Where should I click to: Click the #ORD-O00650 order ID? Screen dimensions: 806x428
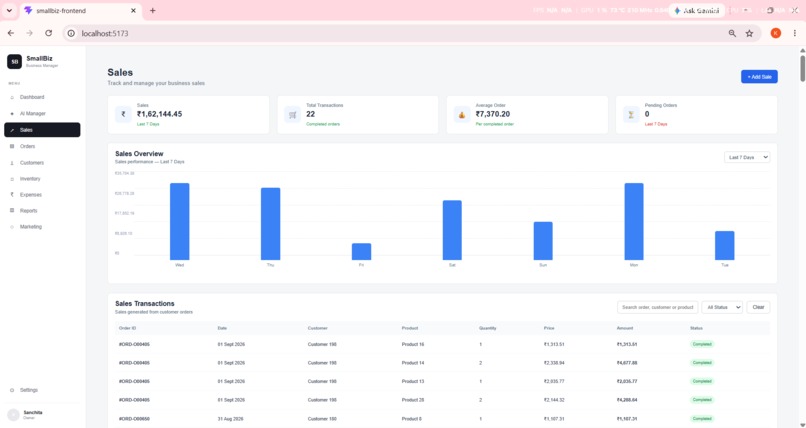pos(134,419)
